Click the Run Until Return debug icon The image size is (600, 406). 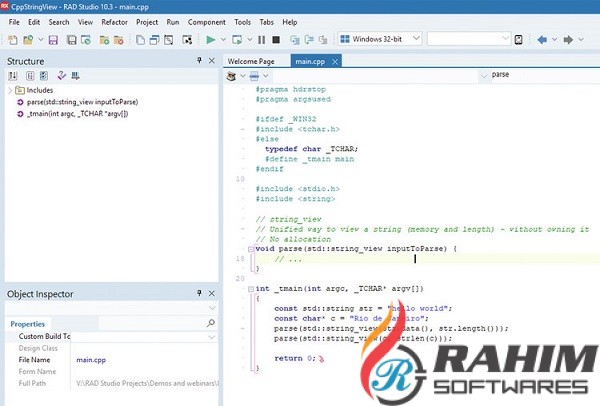tap(323, 39)
